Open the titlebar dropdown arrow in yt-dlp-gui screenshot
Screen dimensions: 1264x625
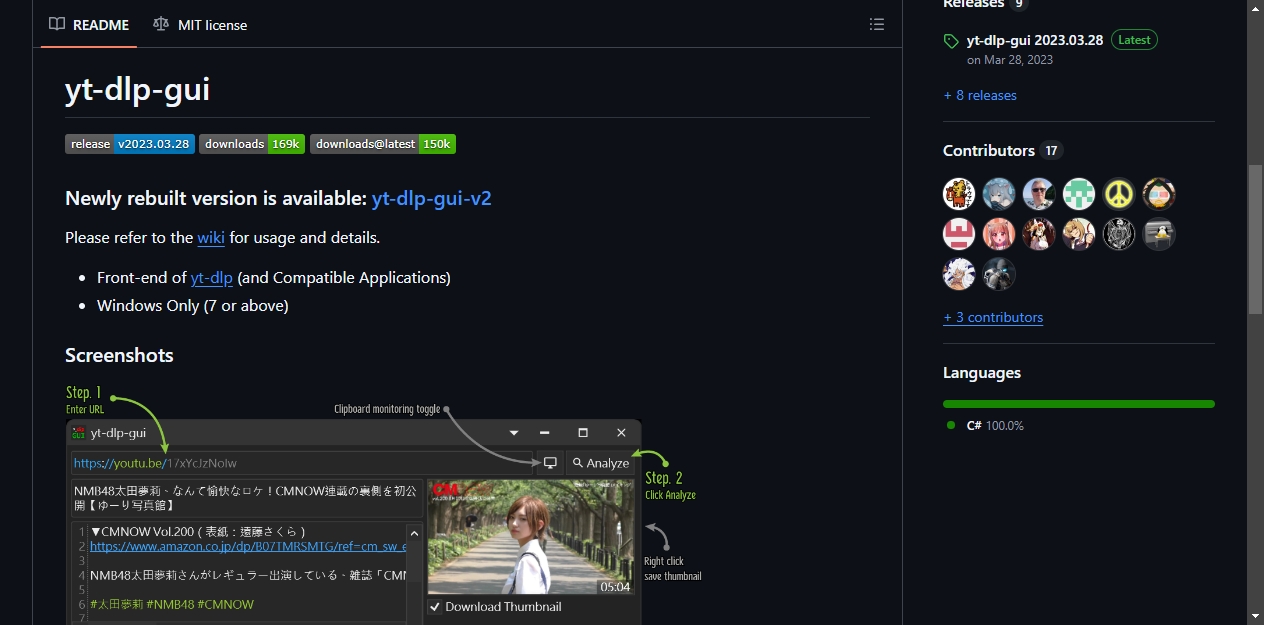tap(514, 433)
